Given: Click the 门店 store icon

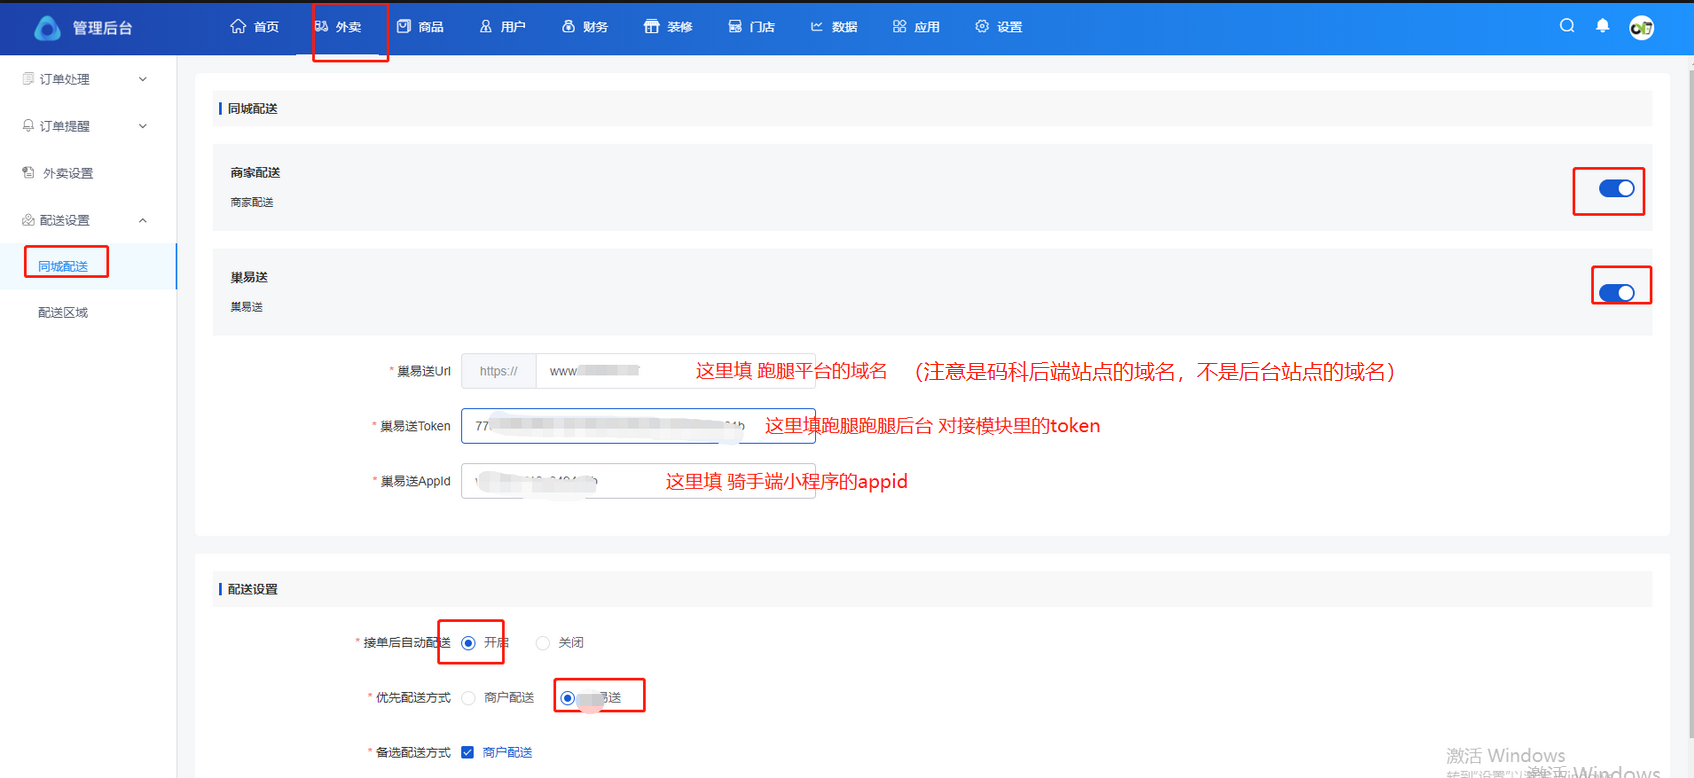Looking at the screenshot, I should (x=735, y=26).
